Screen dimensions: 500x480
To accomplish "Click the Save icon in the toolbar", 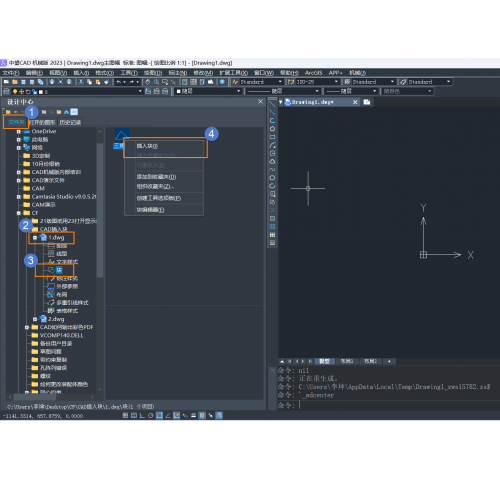I will click(x=23, y=82).
